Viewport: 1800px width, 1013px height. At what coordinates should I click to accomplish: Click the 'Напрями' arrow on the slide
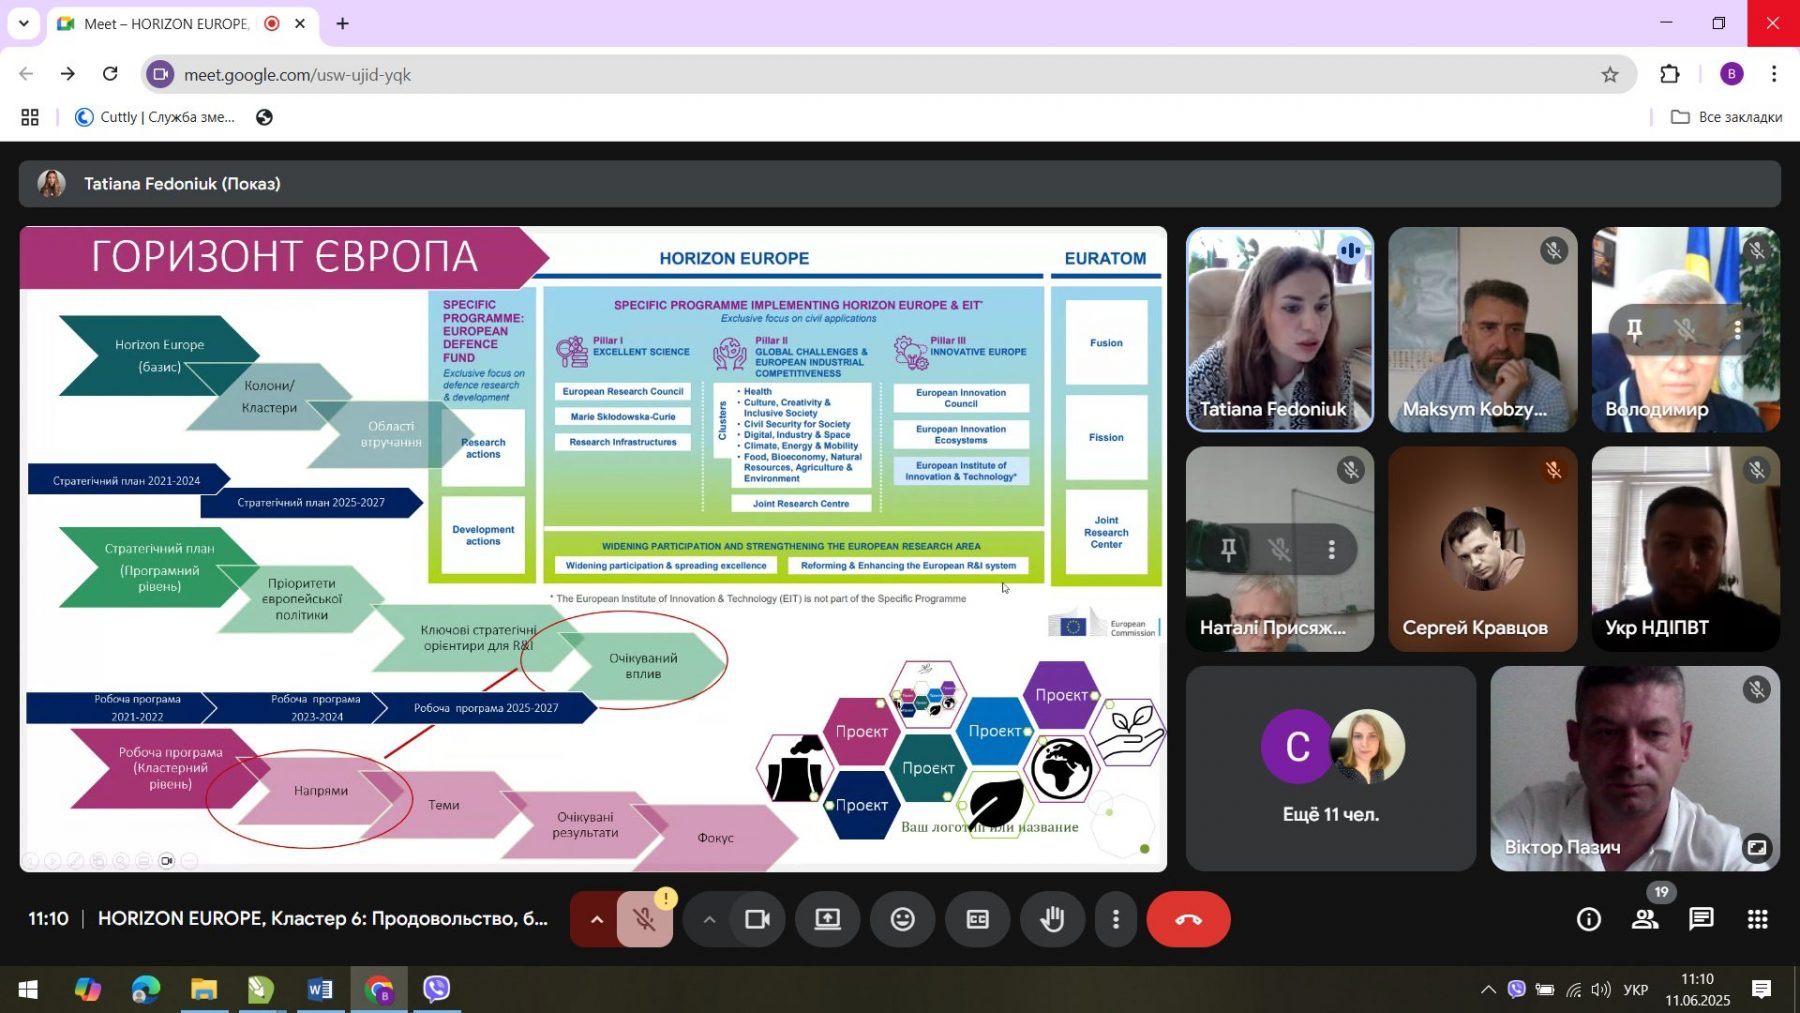click(321, 790)
